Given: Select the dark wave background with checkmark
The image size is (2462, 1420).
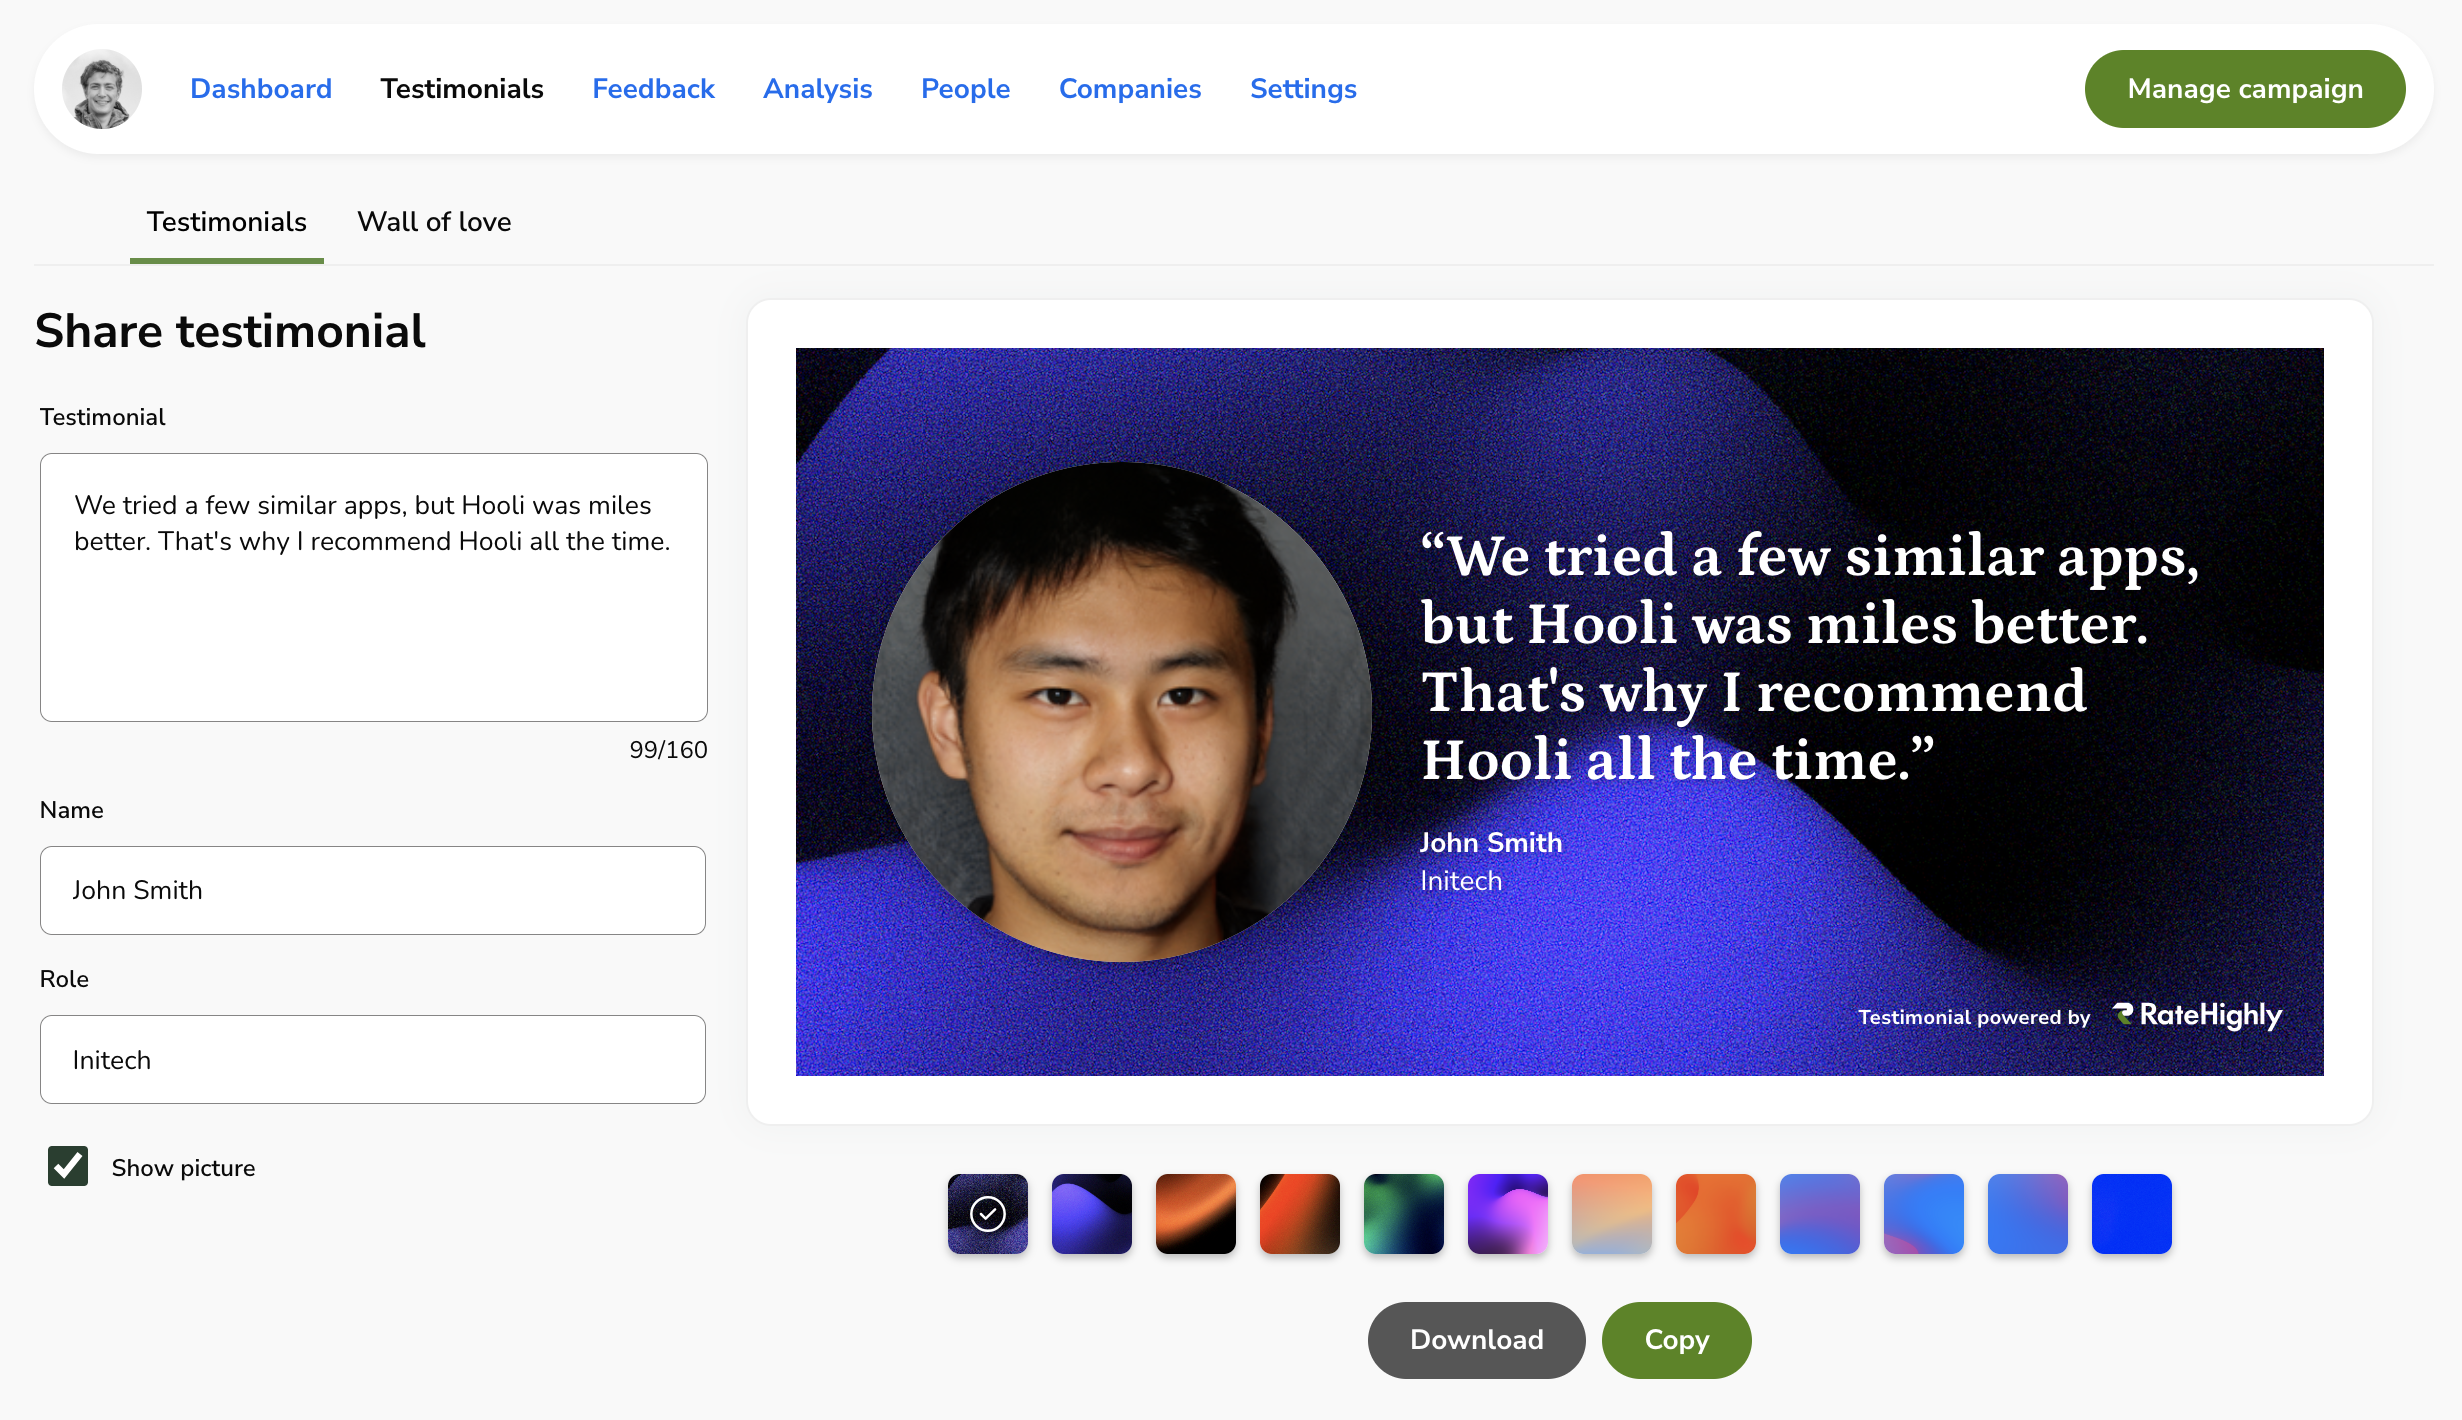Looking at the screenshot, I should tap(987, 1213).
